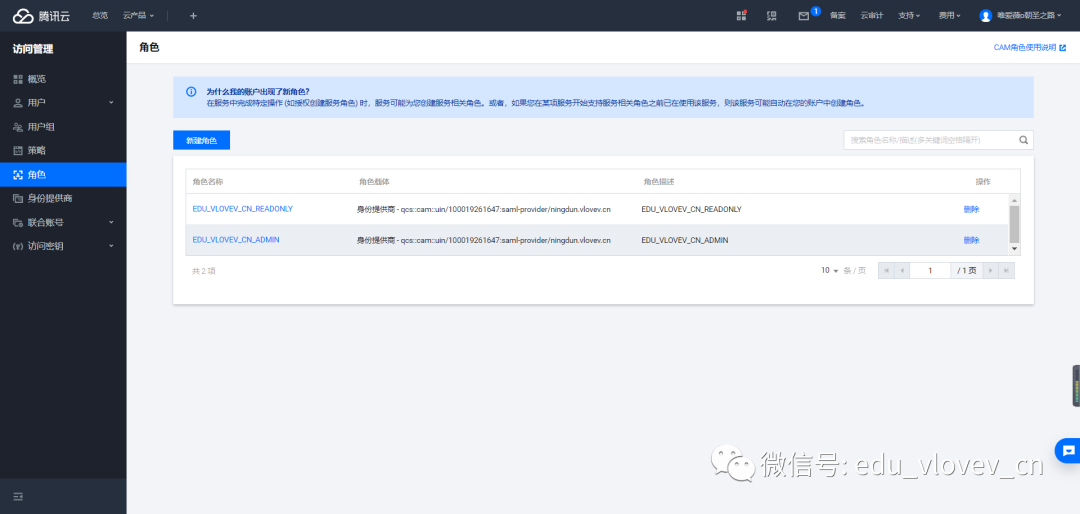
Task: Open the message mail icon
Action: pyautogui.click(x=803, y=16)
